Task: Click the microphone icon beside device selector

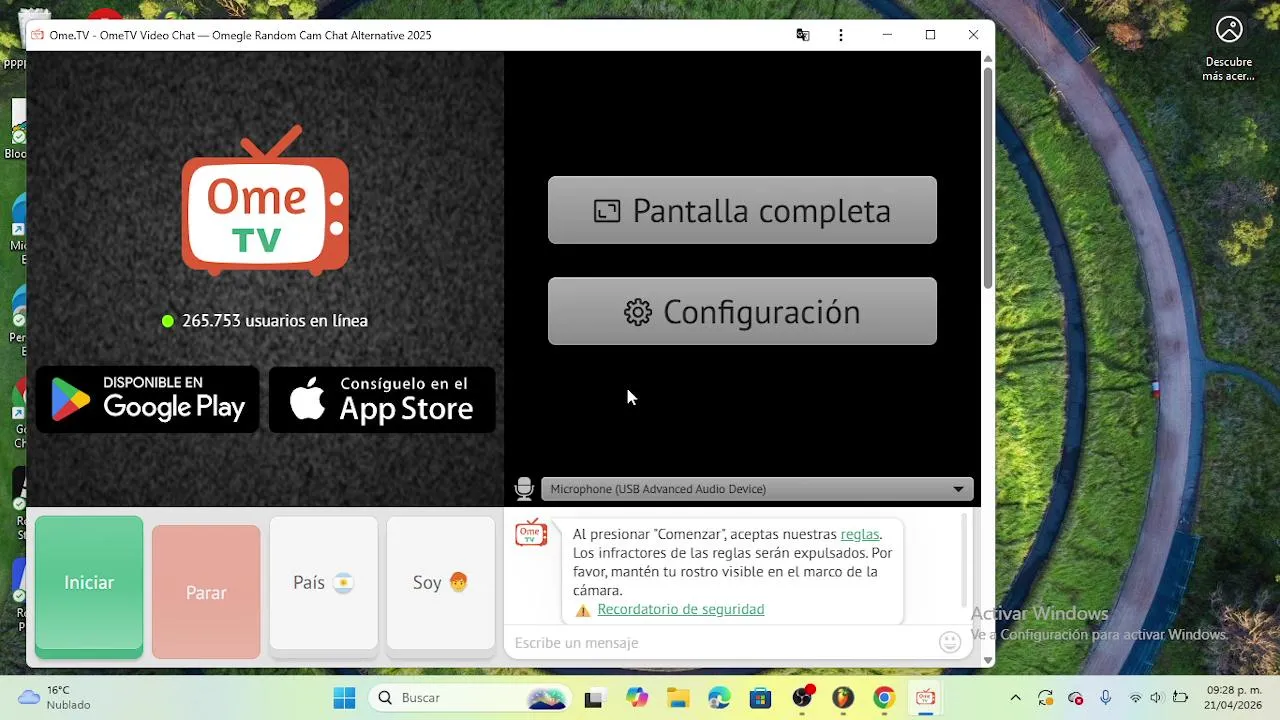Action: (524, 489)
